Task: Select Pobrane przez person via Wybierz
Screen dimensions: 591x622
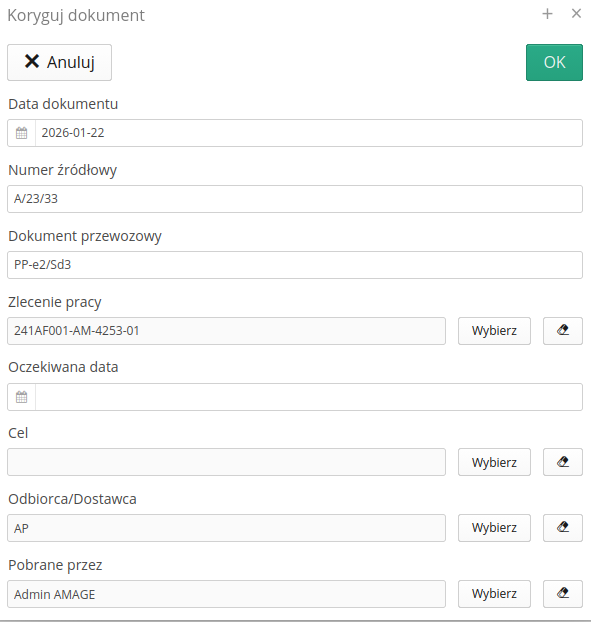Action: coord(494,594)
